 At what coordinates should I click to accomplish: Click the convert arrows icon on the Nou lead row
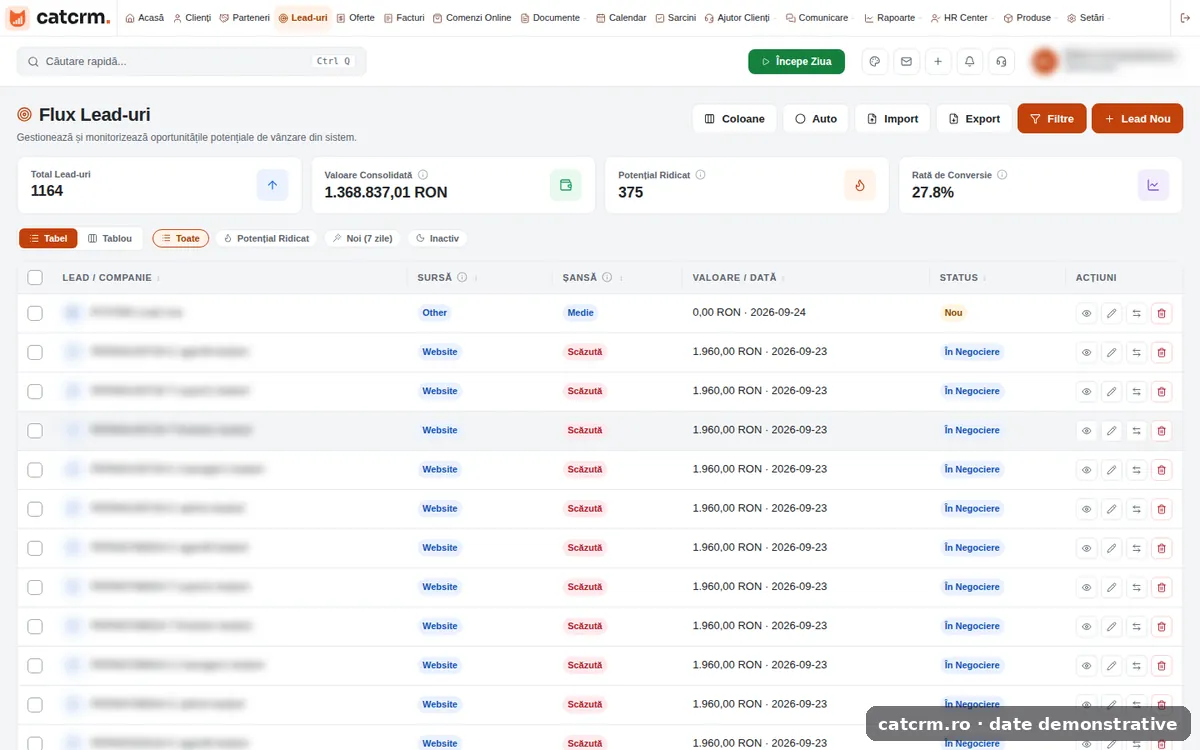click(x=1137, y=313)
